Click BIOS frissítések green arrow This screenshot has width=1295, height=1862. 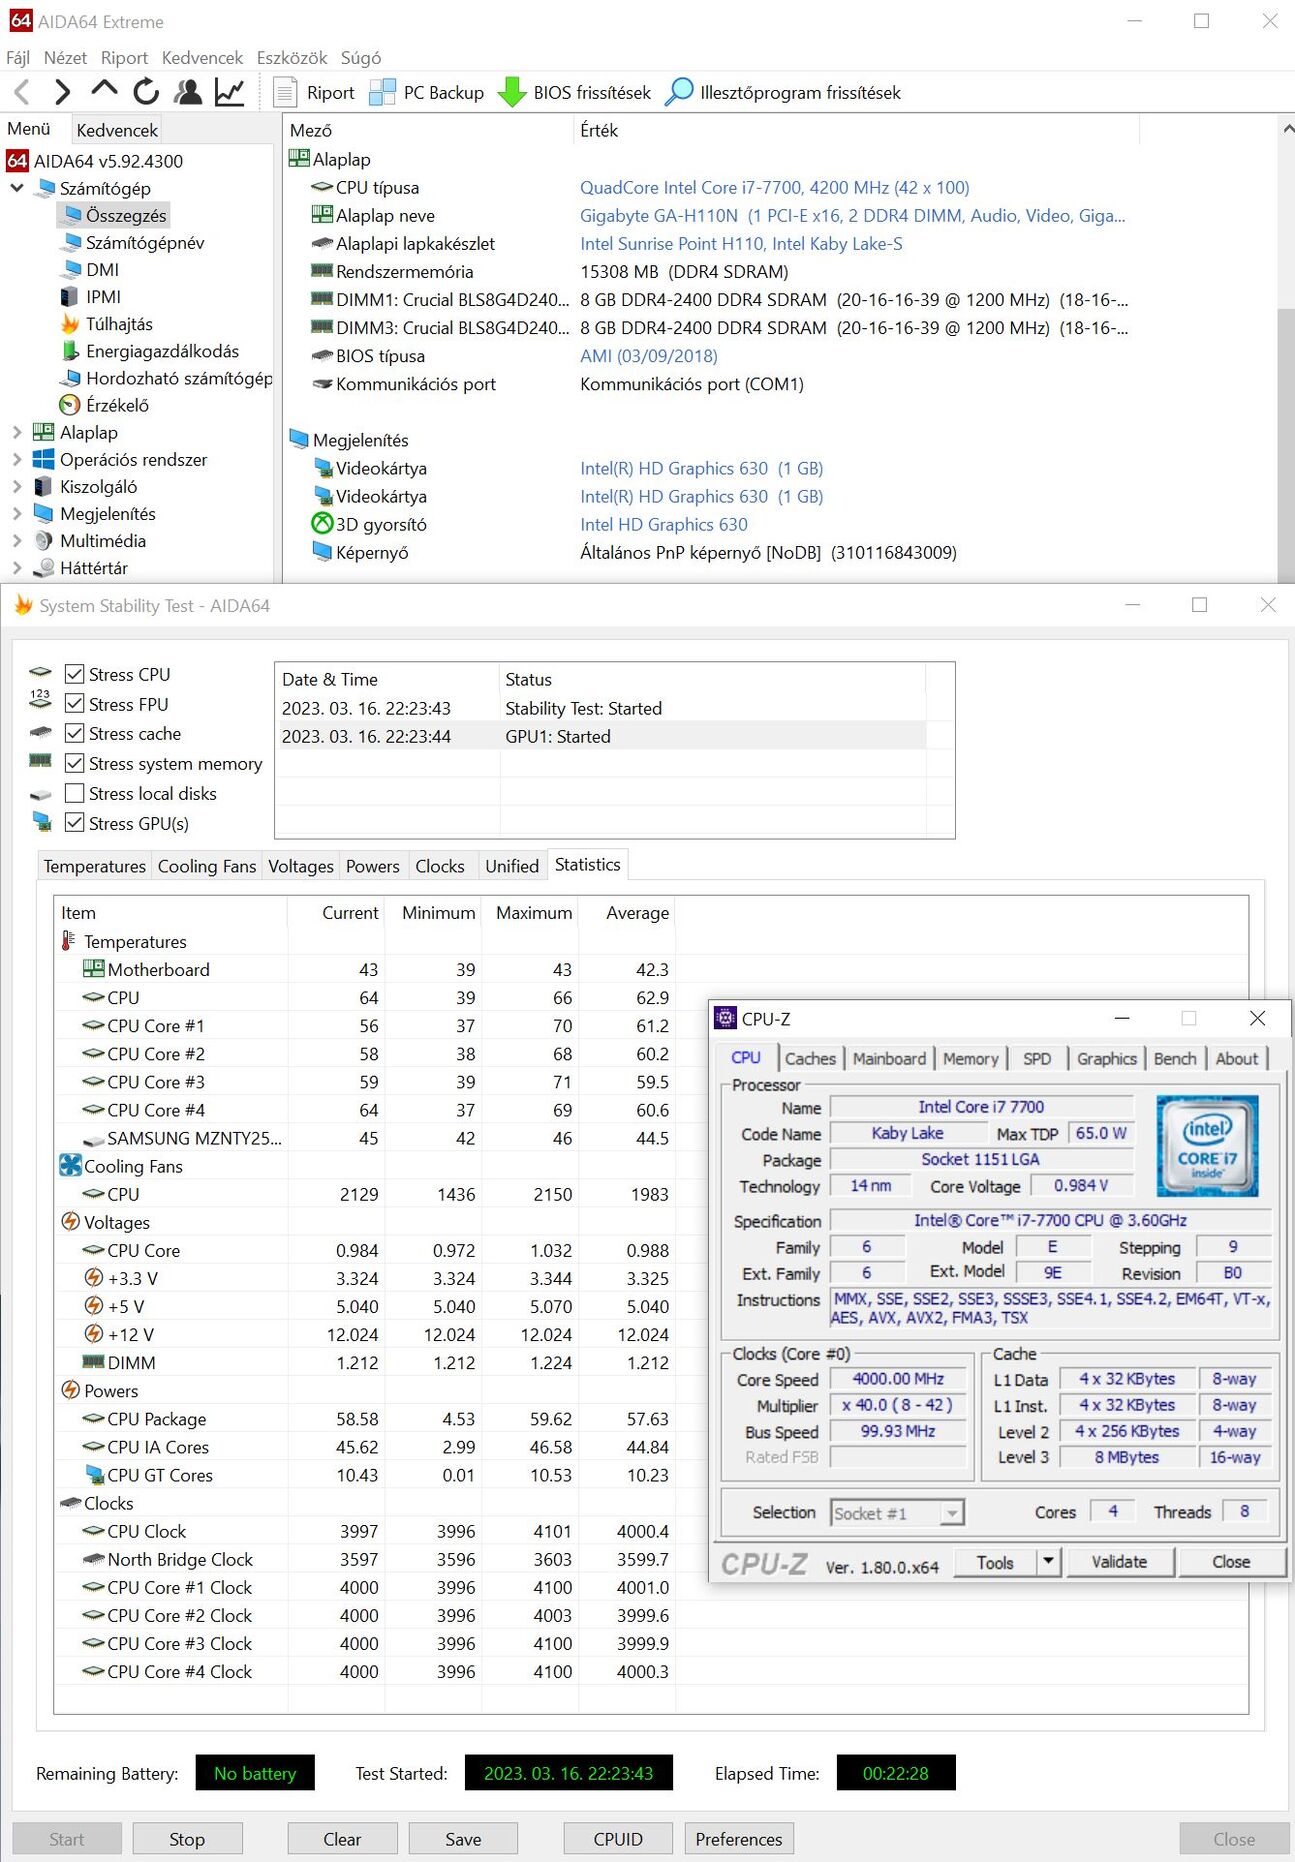[512, 93]
